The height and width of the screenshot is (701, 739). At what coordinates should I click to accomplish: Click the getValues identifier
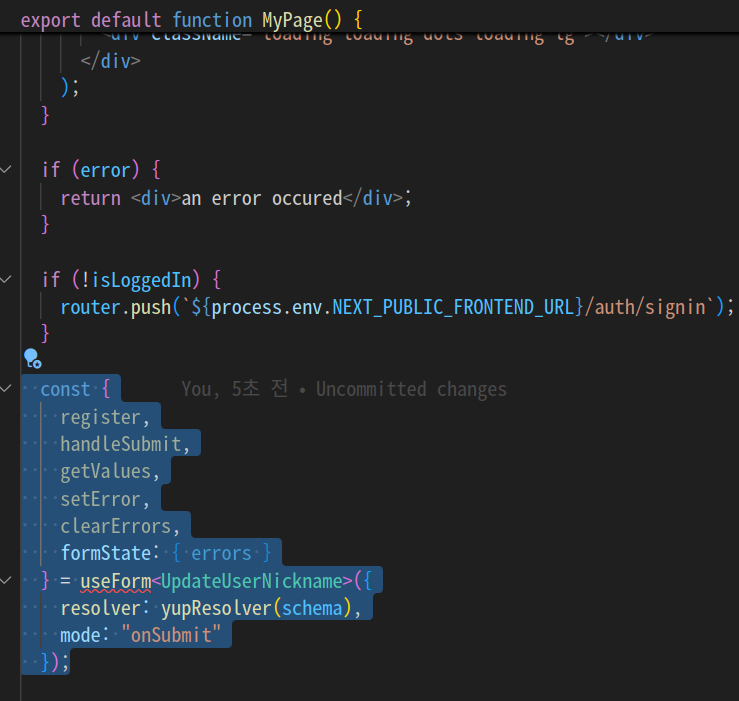tap(106, 471)
